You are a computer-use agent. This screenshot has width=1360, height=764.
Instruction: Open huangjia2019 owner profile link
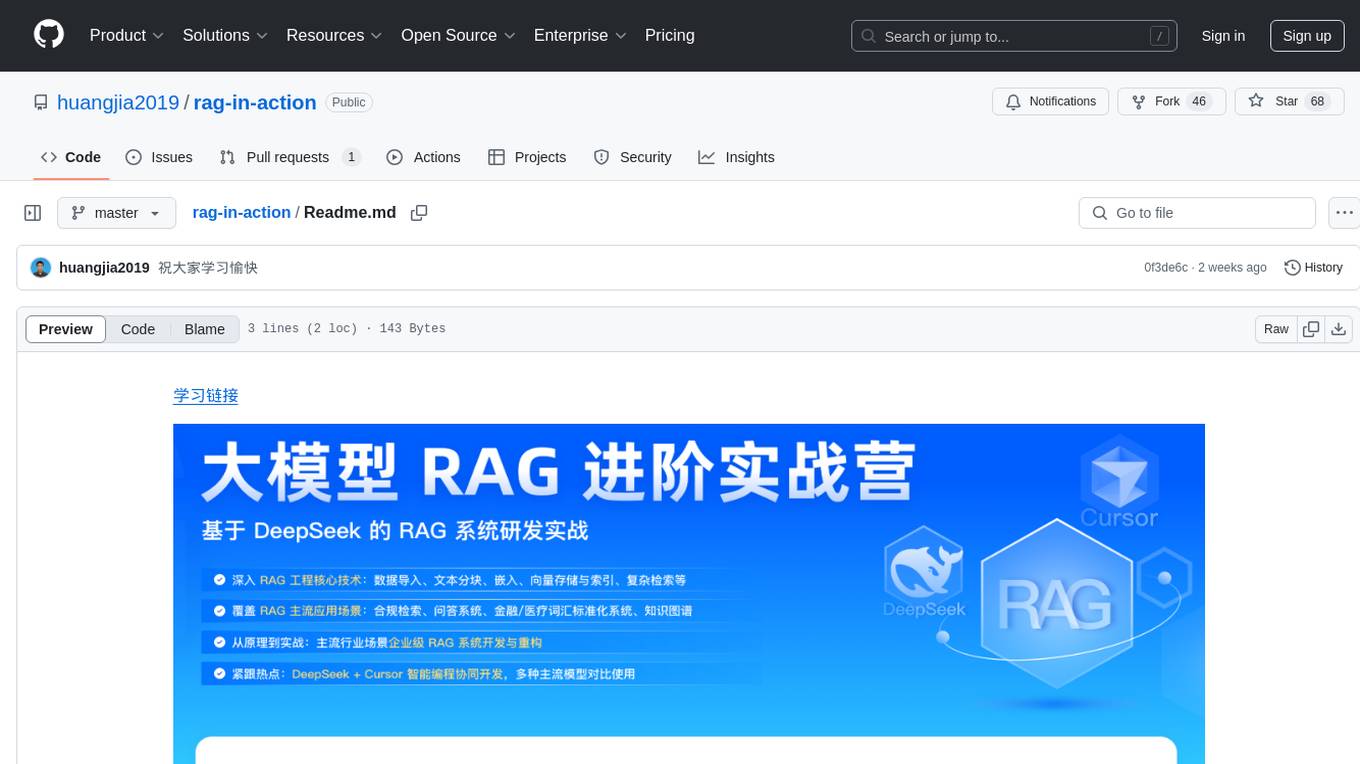tap(118, 102)
